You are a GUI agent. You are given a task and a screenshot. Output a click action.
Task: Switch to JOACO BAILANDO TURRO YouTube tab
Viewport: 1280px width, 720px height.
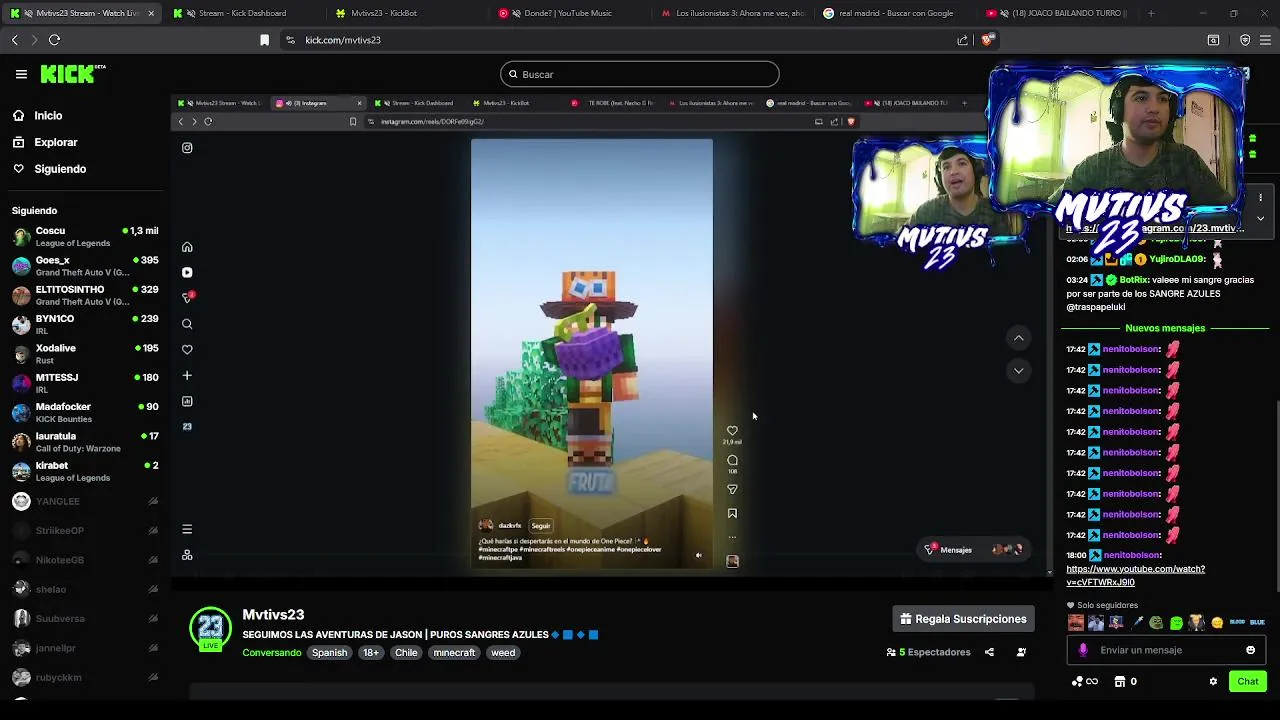point(1060,13)
